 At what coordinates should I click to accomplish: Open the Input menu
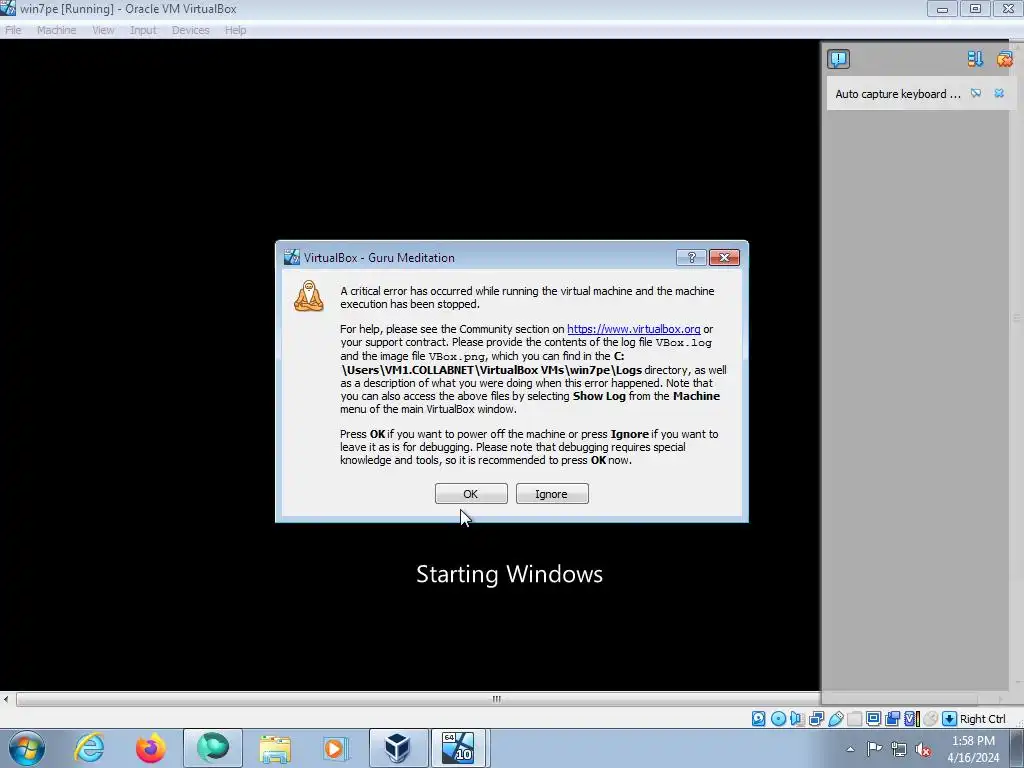coord(143,30)
